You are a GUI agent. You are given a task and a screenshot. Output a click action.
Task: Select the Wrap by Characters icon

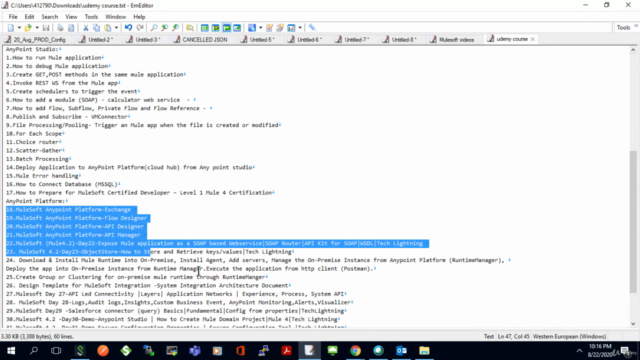216,28
